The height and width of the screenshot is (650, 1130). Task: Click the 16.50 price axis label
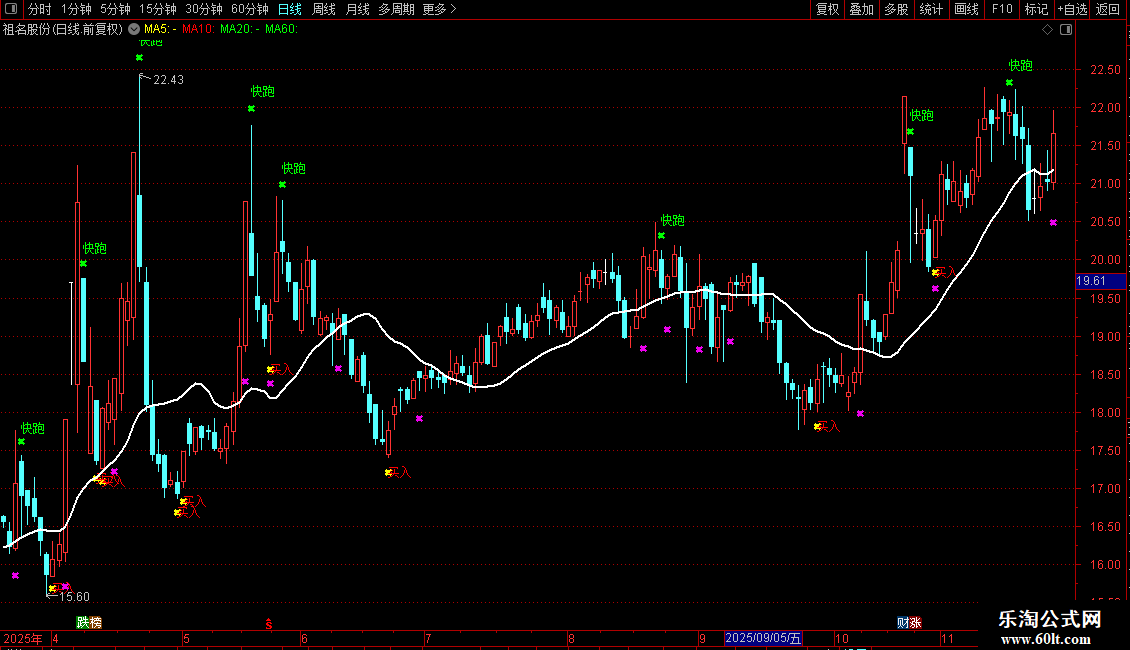coord(1105,527)
